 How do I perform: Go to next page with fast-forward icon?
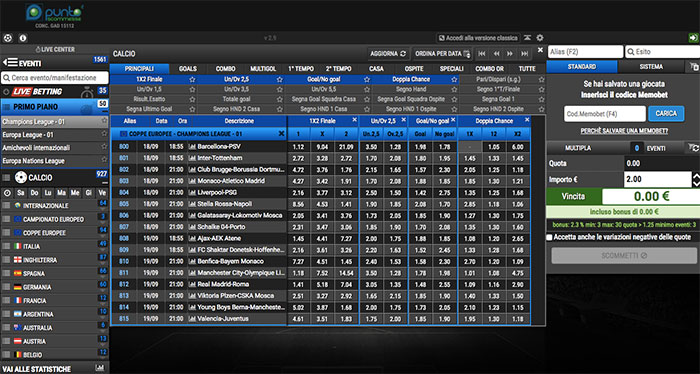pyautogui.click(x=510, y=54)
